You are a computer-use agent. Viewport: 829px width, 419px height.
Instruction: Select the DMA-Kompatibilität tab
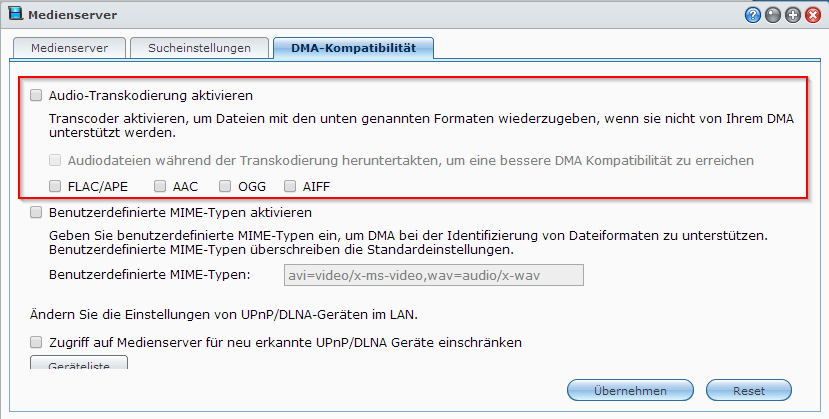click(353, 47)
